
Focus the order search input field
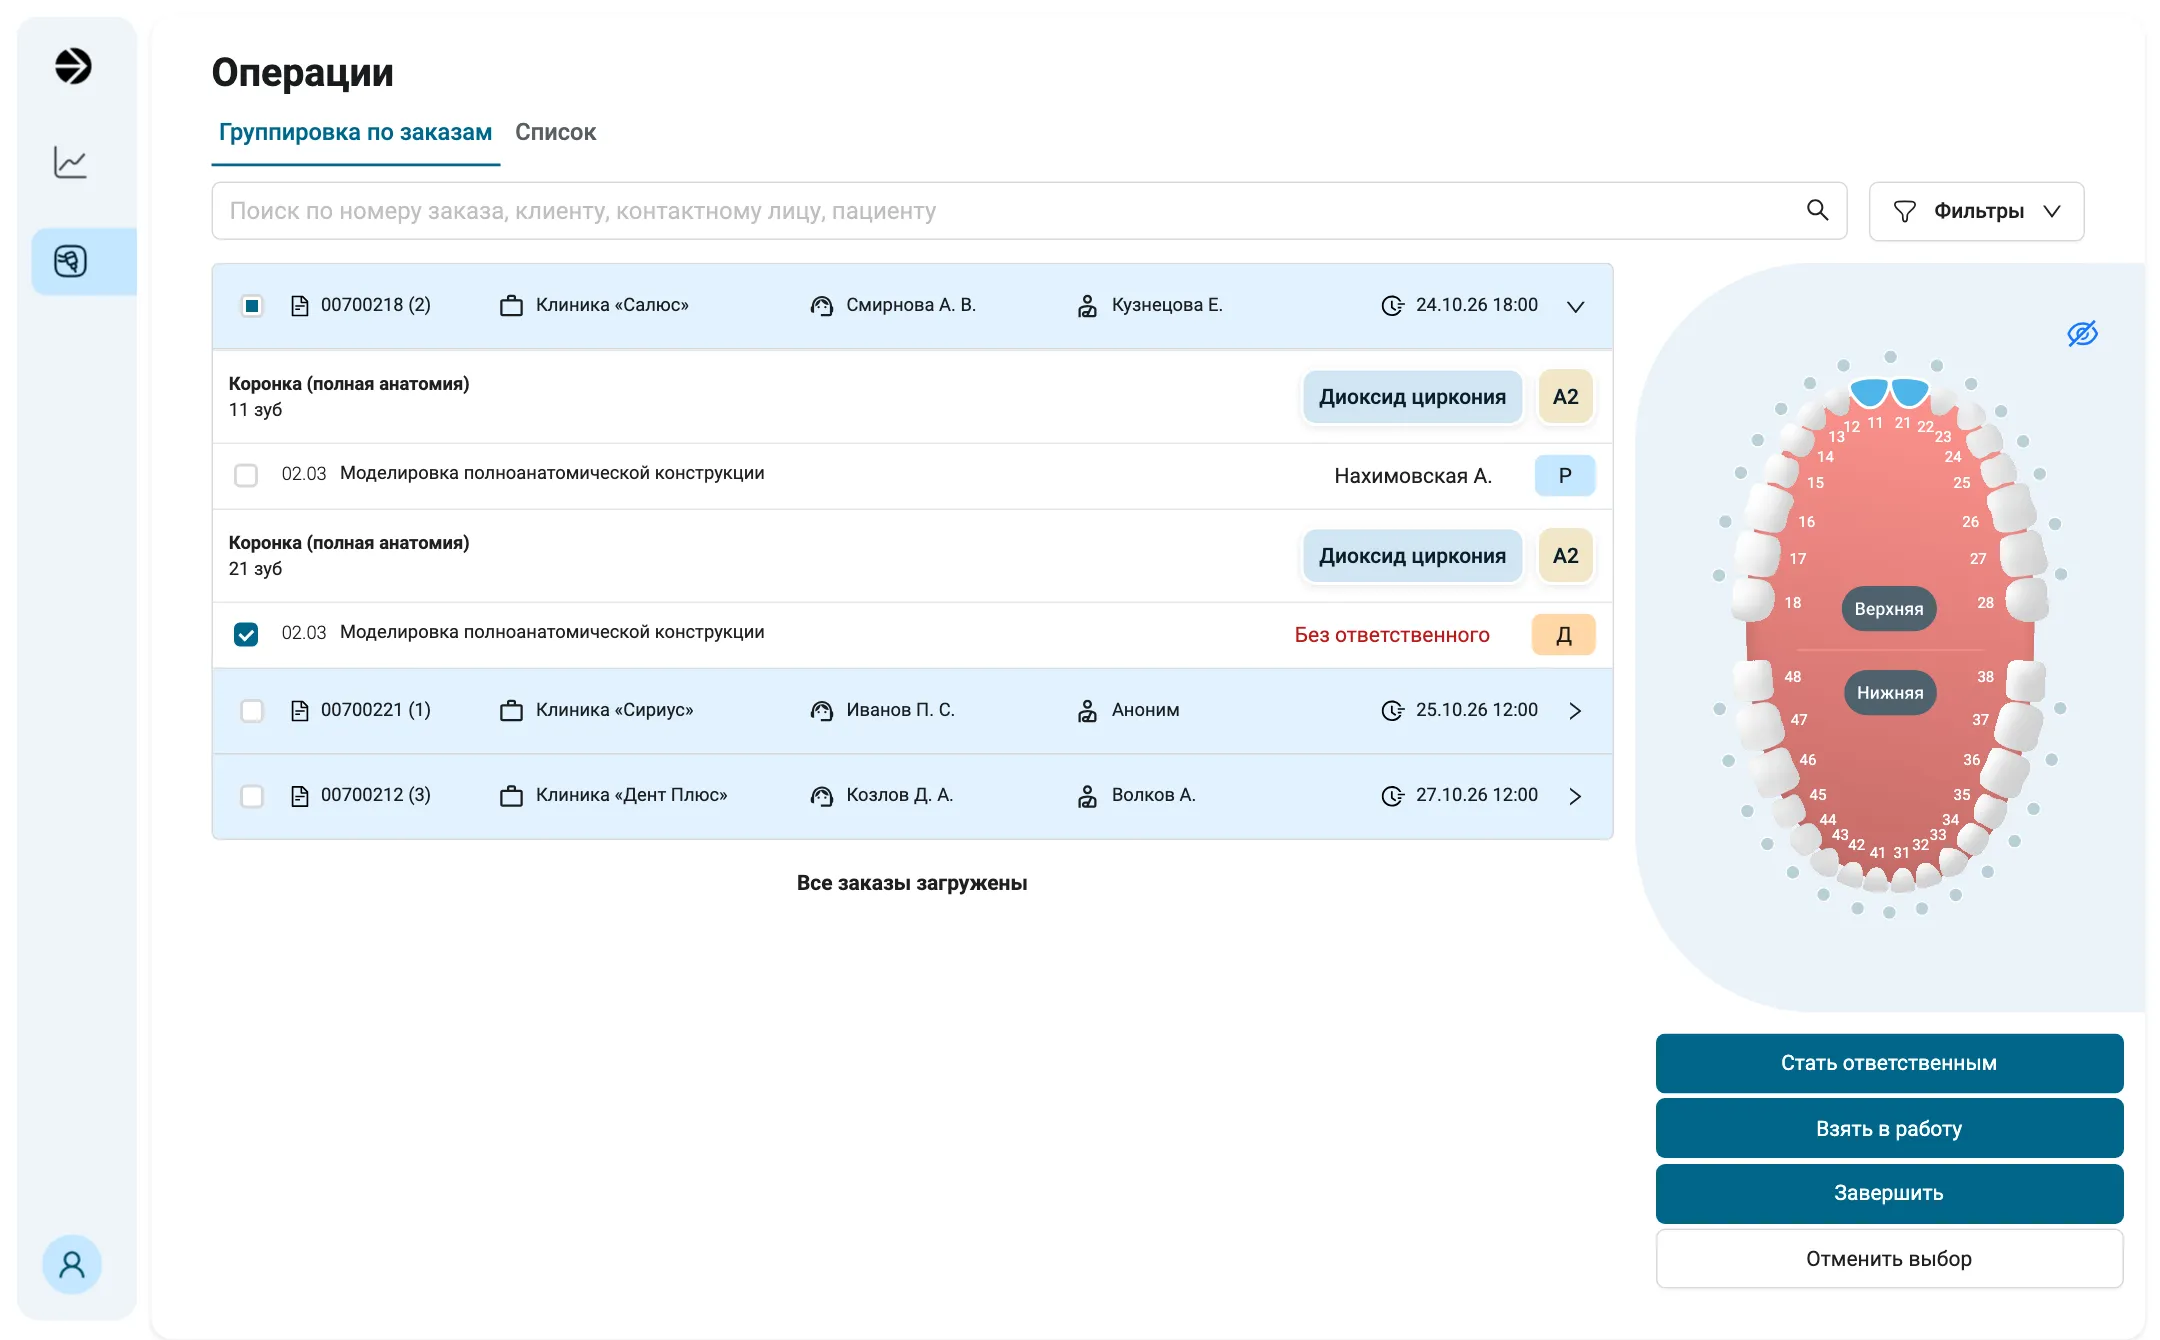[1029, 211]
